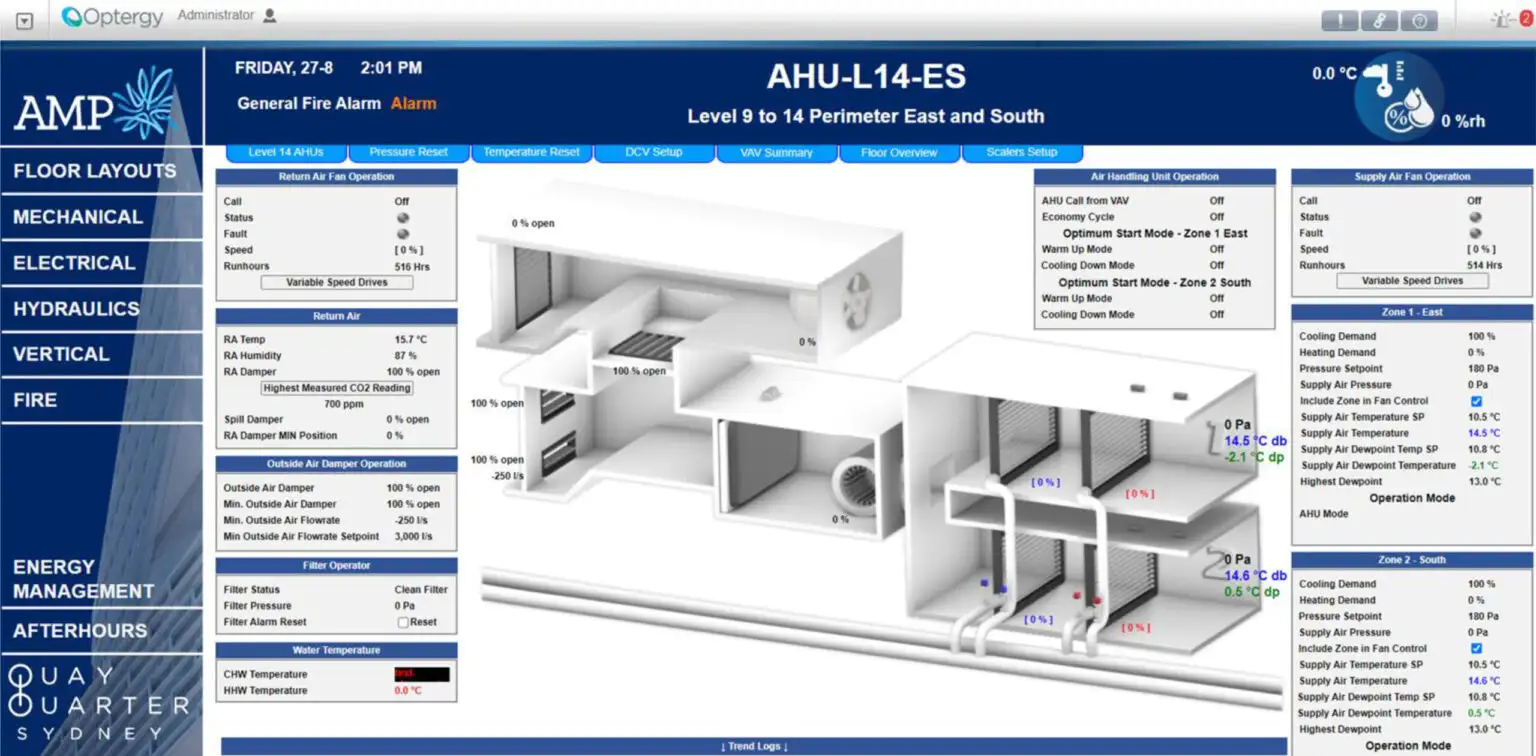Click the link icon in the top toolbar

[1380, 18]
